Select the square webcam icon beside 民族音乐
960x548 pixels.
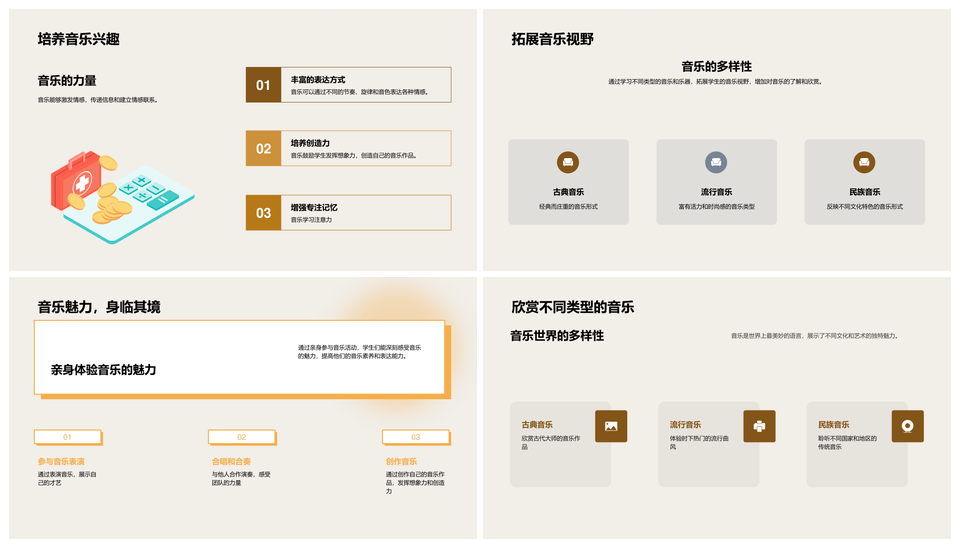[907, 426]
